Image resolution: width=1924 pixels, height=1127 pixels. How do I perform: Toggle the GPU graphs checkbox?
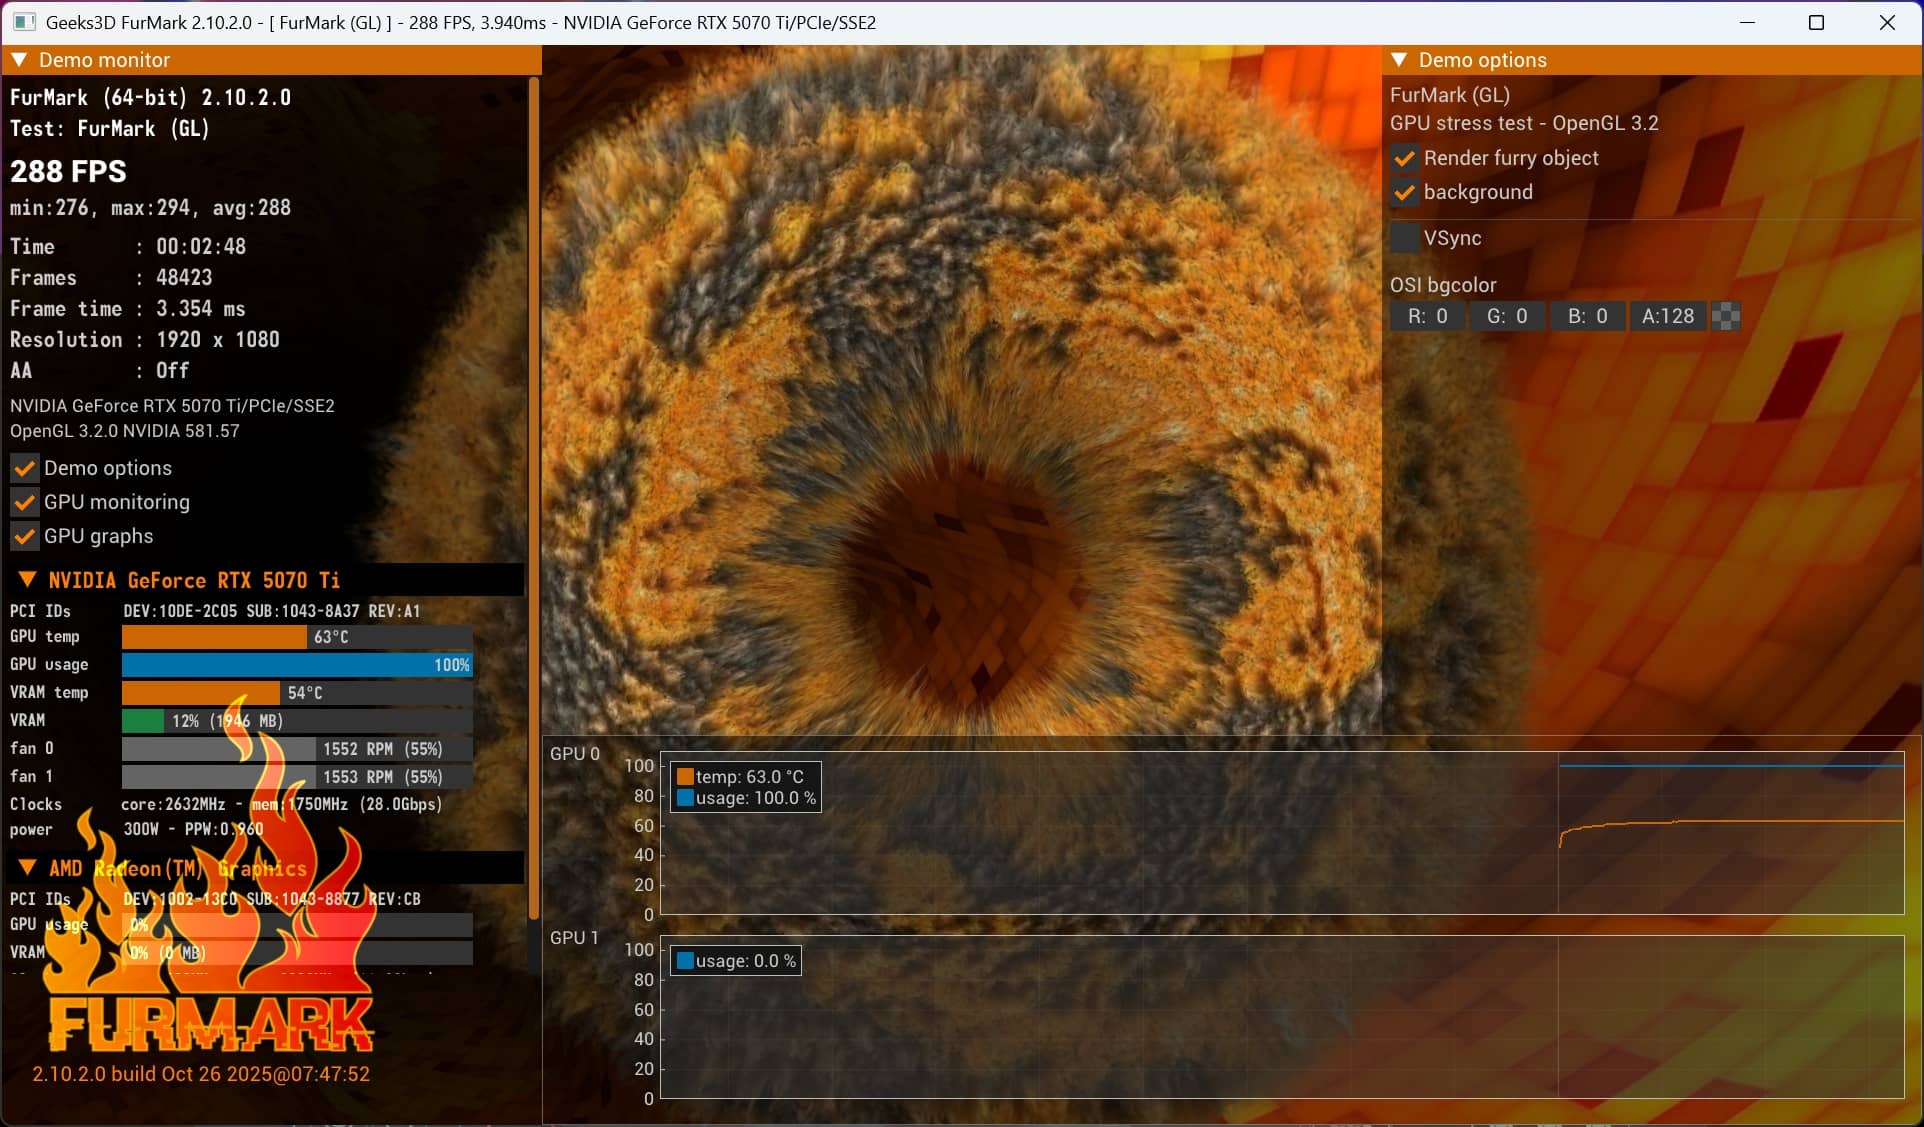pyautogui.click(x=25, y=536)
